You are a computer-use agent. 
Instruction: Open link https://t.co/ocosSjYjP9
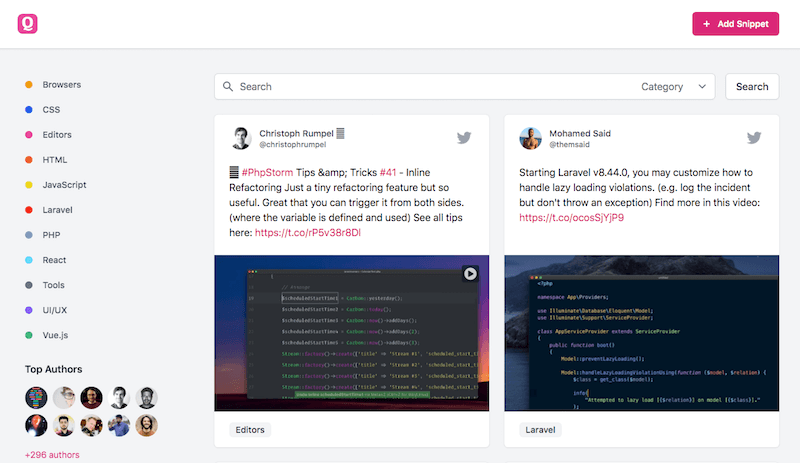(x=571, y=217)
